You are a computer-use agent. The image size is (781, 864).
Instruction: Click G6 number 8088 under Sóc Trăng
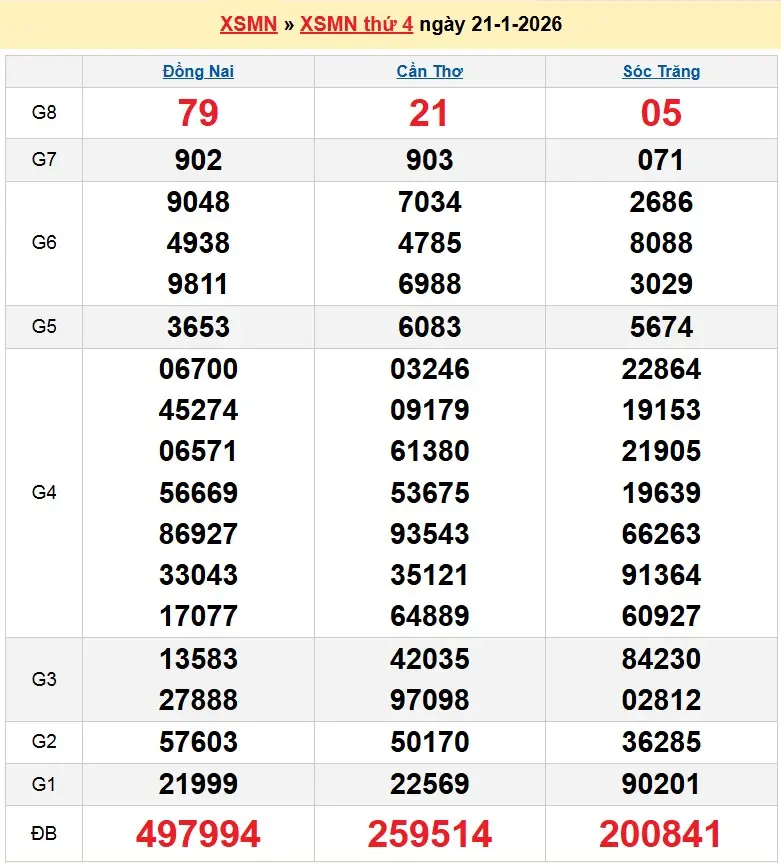661,243
